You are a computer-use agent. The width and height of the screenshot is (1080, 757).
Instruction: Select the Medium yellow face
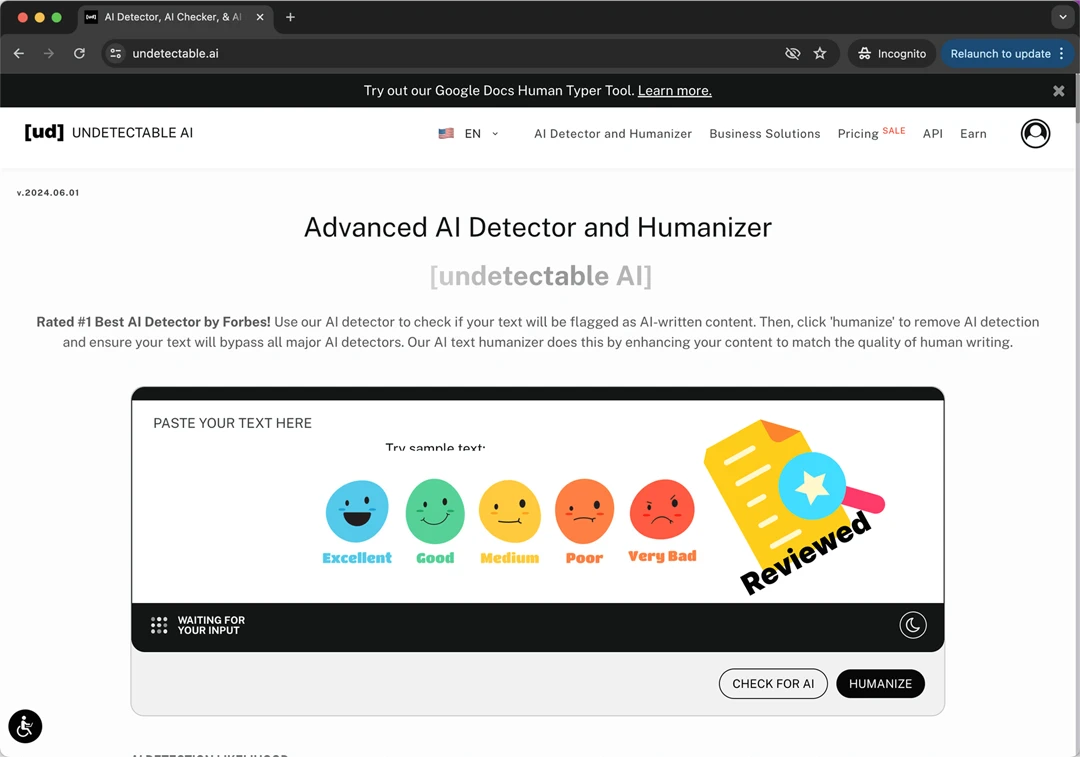pyautogui.click(x=510, y=512)
